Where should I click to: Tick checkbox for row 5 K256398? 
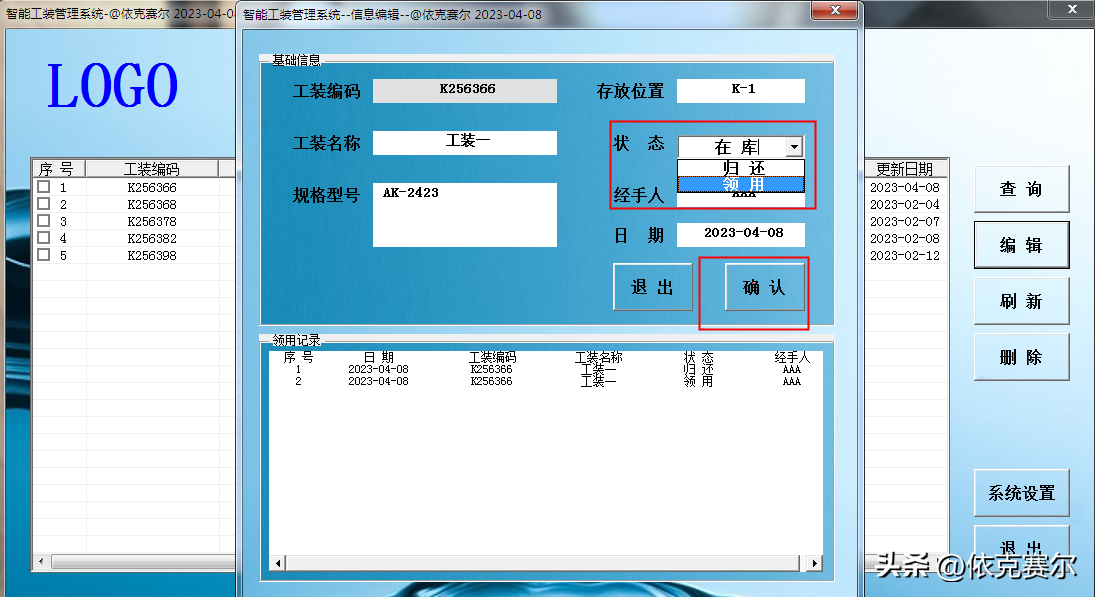click(x=43, y=254)
